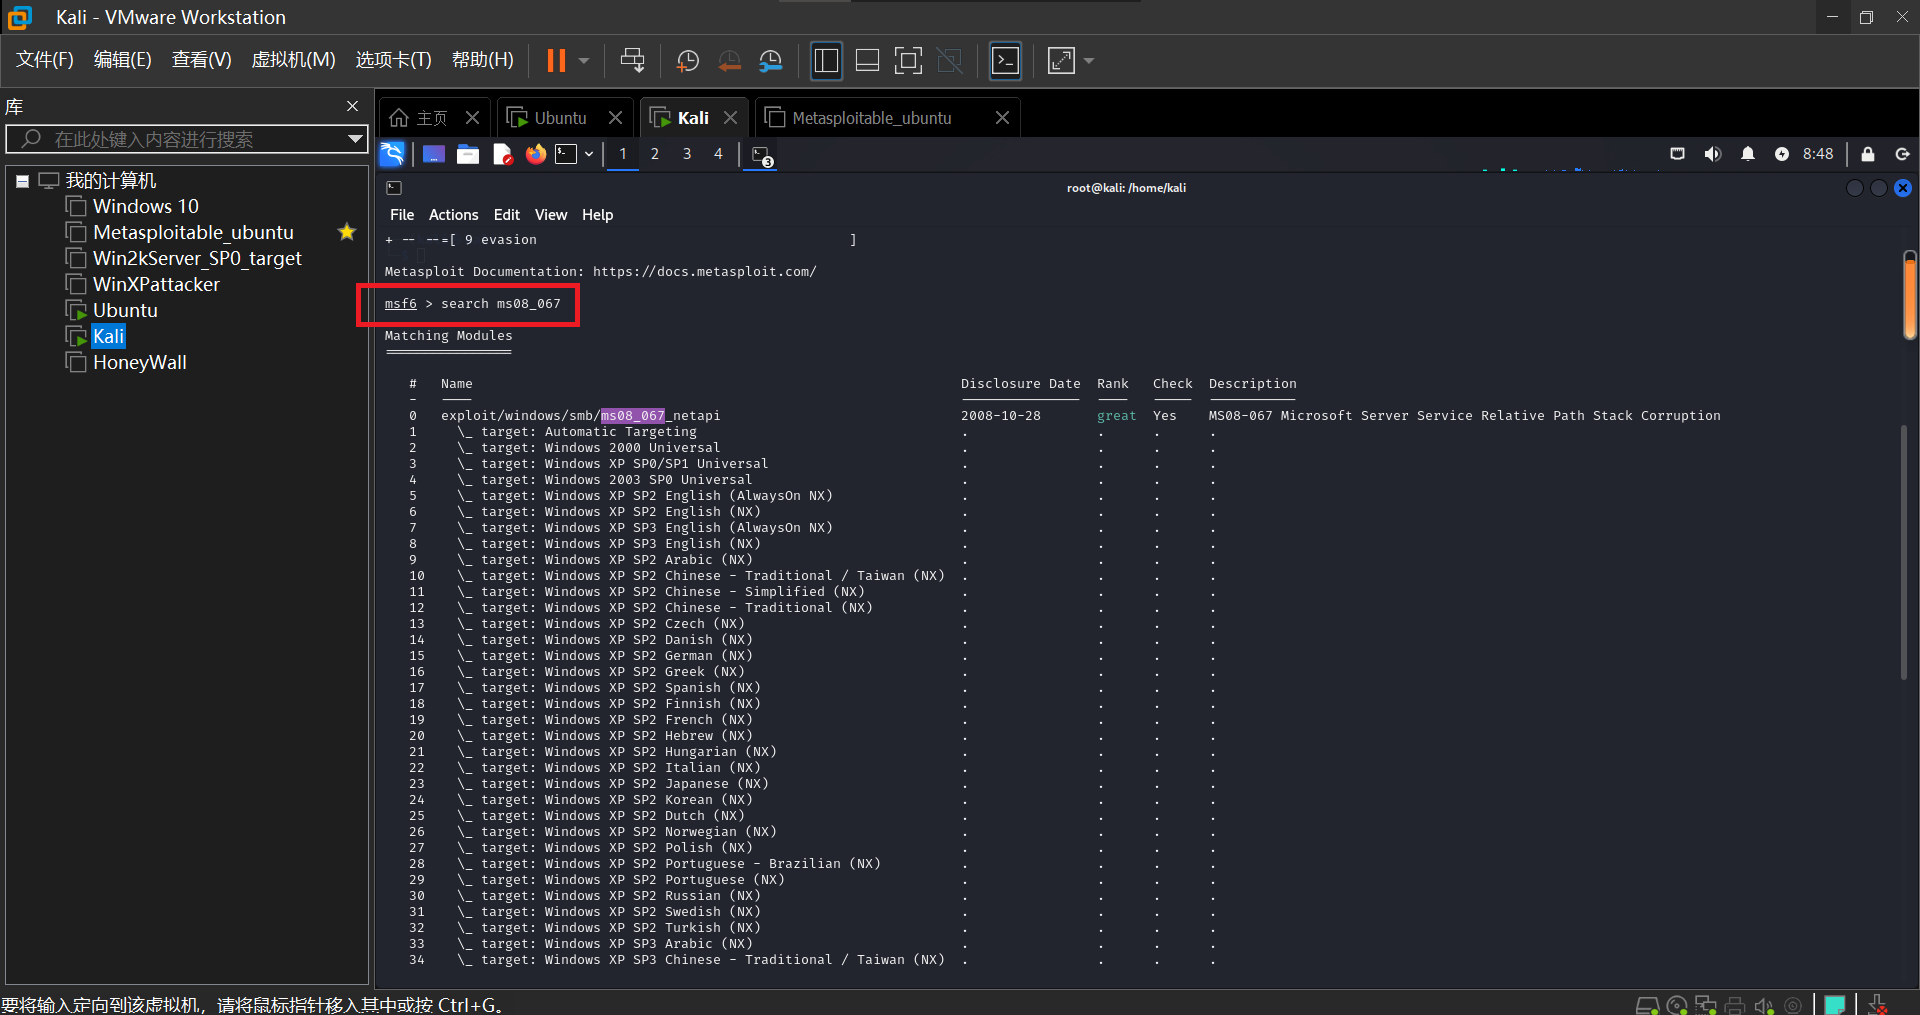1920x1015 pixels.
Task: Click the take snapshot icon
Action: pos(688,61)
